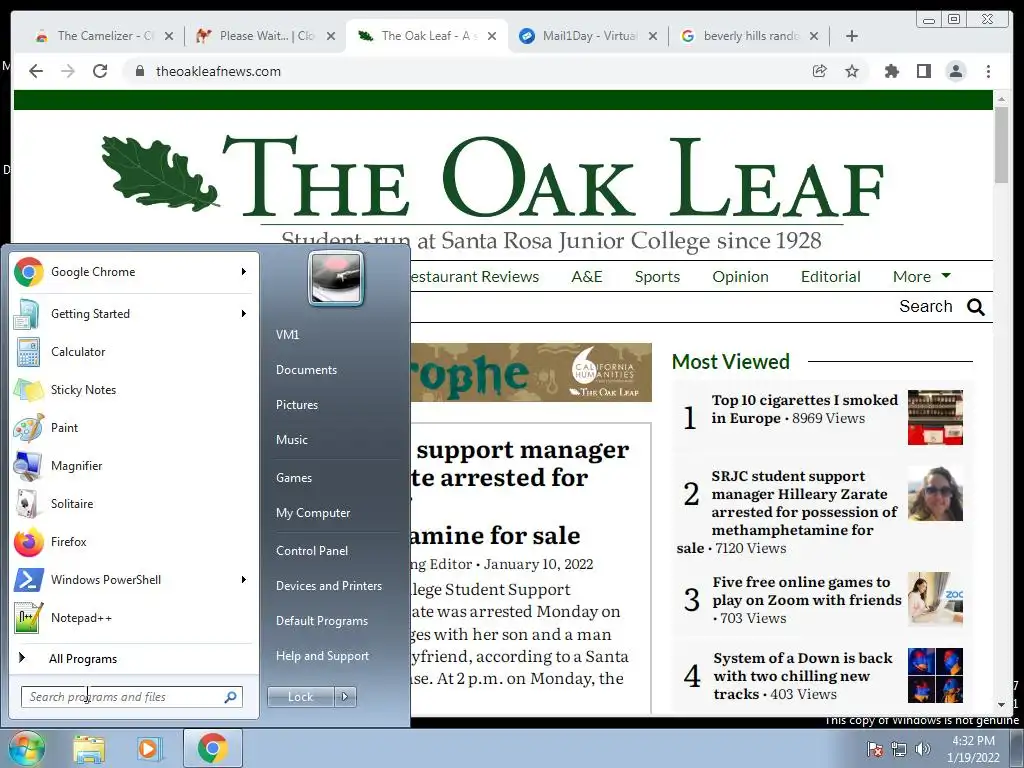Open the Chrome profile avatar

click(x=955, y=71)
